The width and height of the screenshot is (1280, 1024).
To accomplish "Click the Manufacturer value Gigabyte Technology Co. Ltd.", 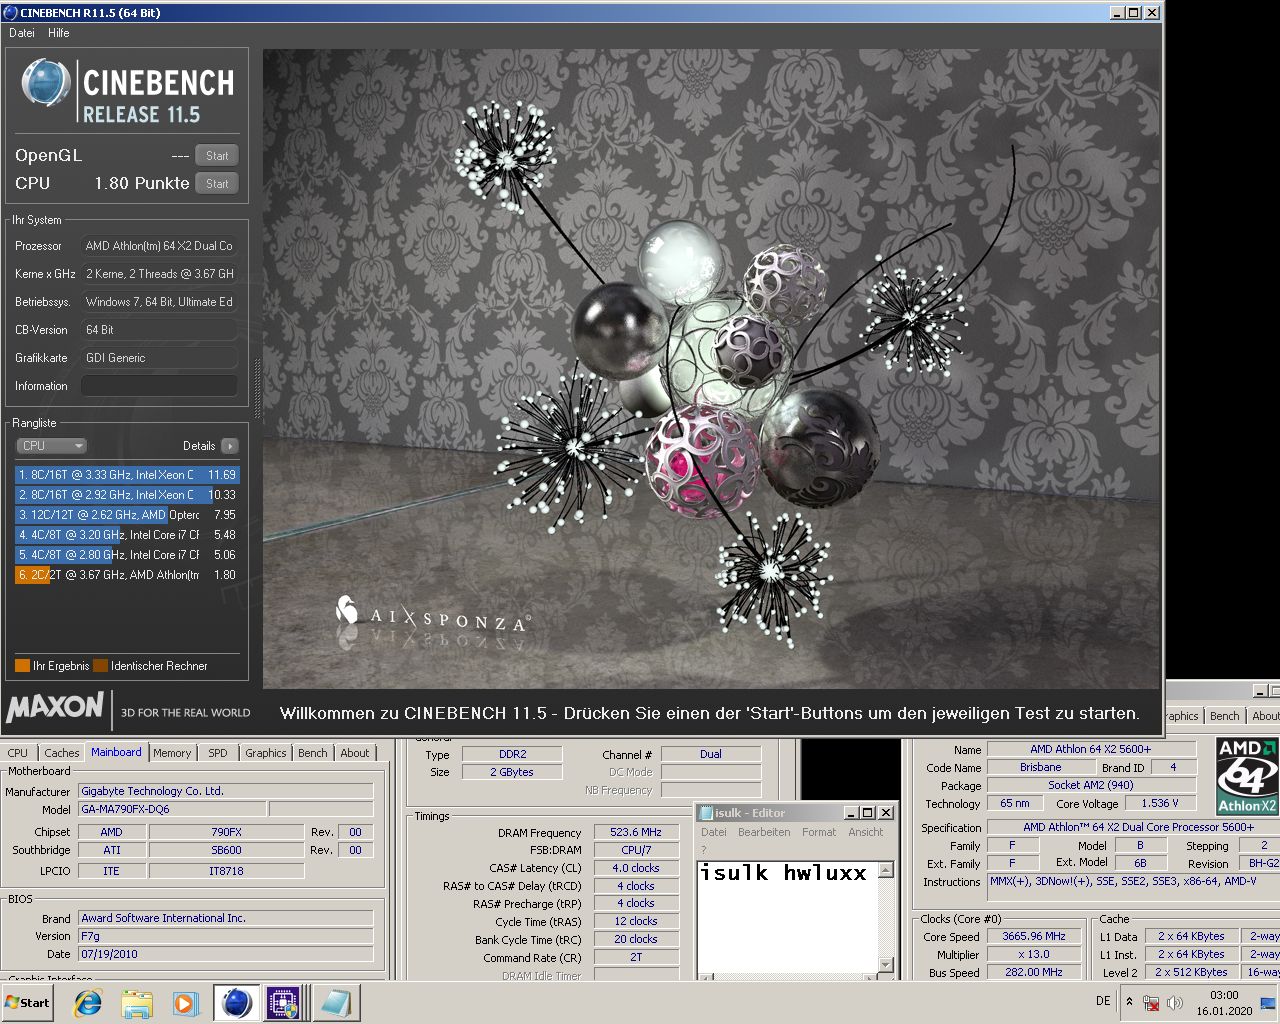I will pos(226,791).
